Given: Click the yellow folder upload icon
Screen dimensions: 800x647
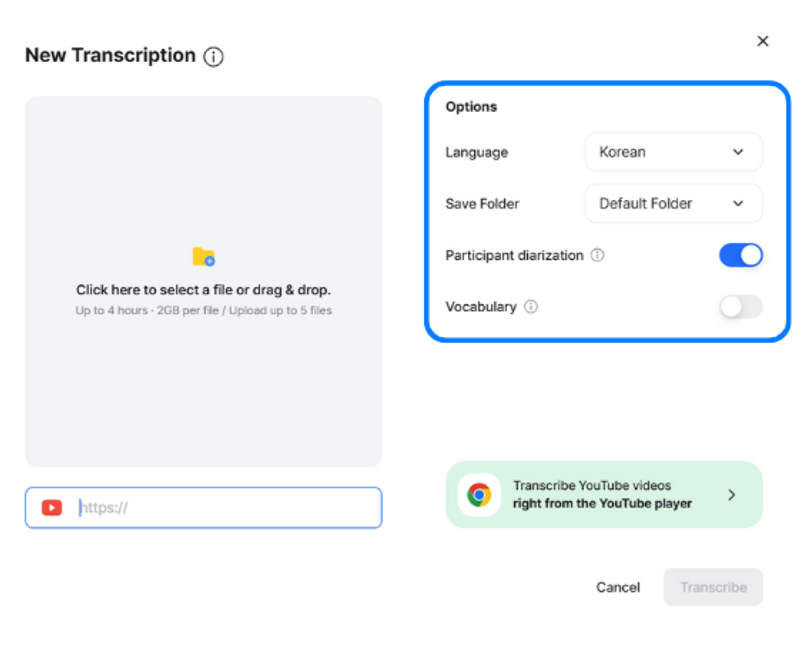Looking at the screenshot, I should click(x=204, y=257).
